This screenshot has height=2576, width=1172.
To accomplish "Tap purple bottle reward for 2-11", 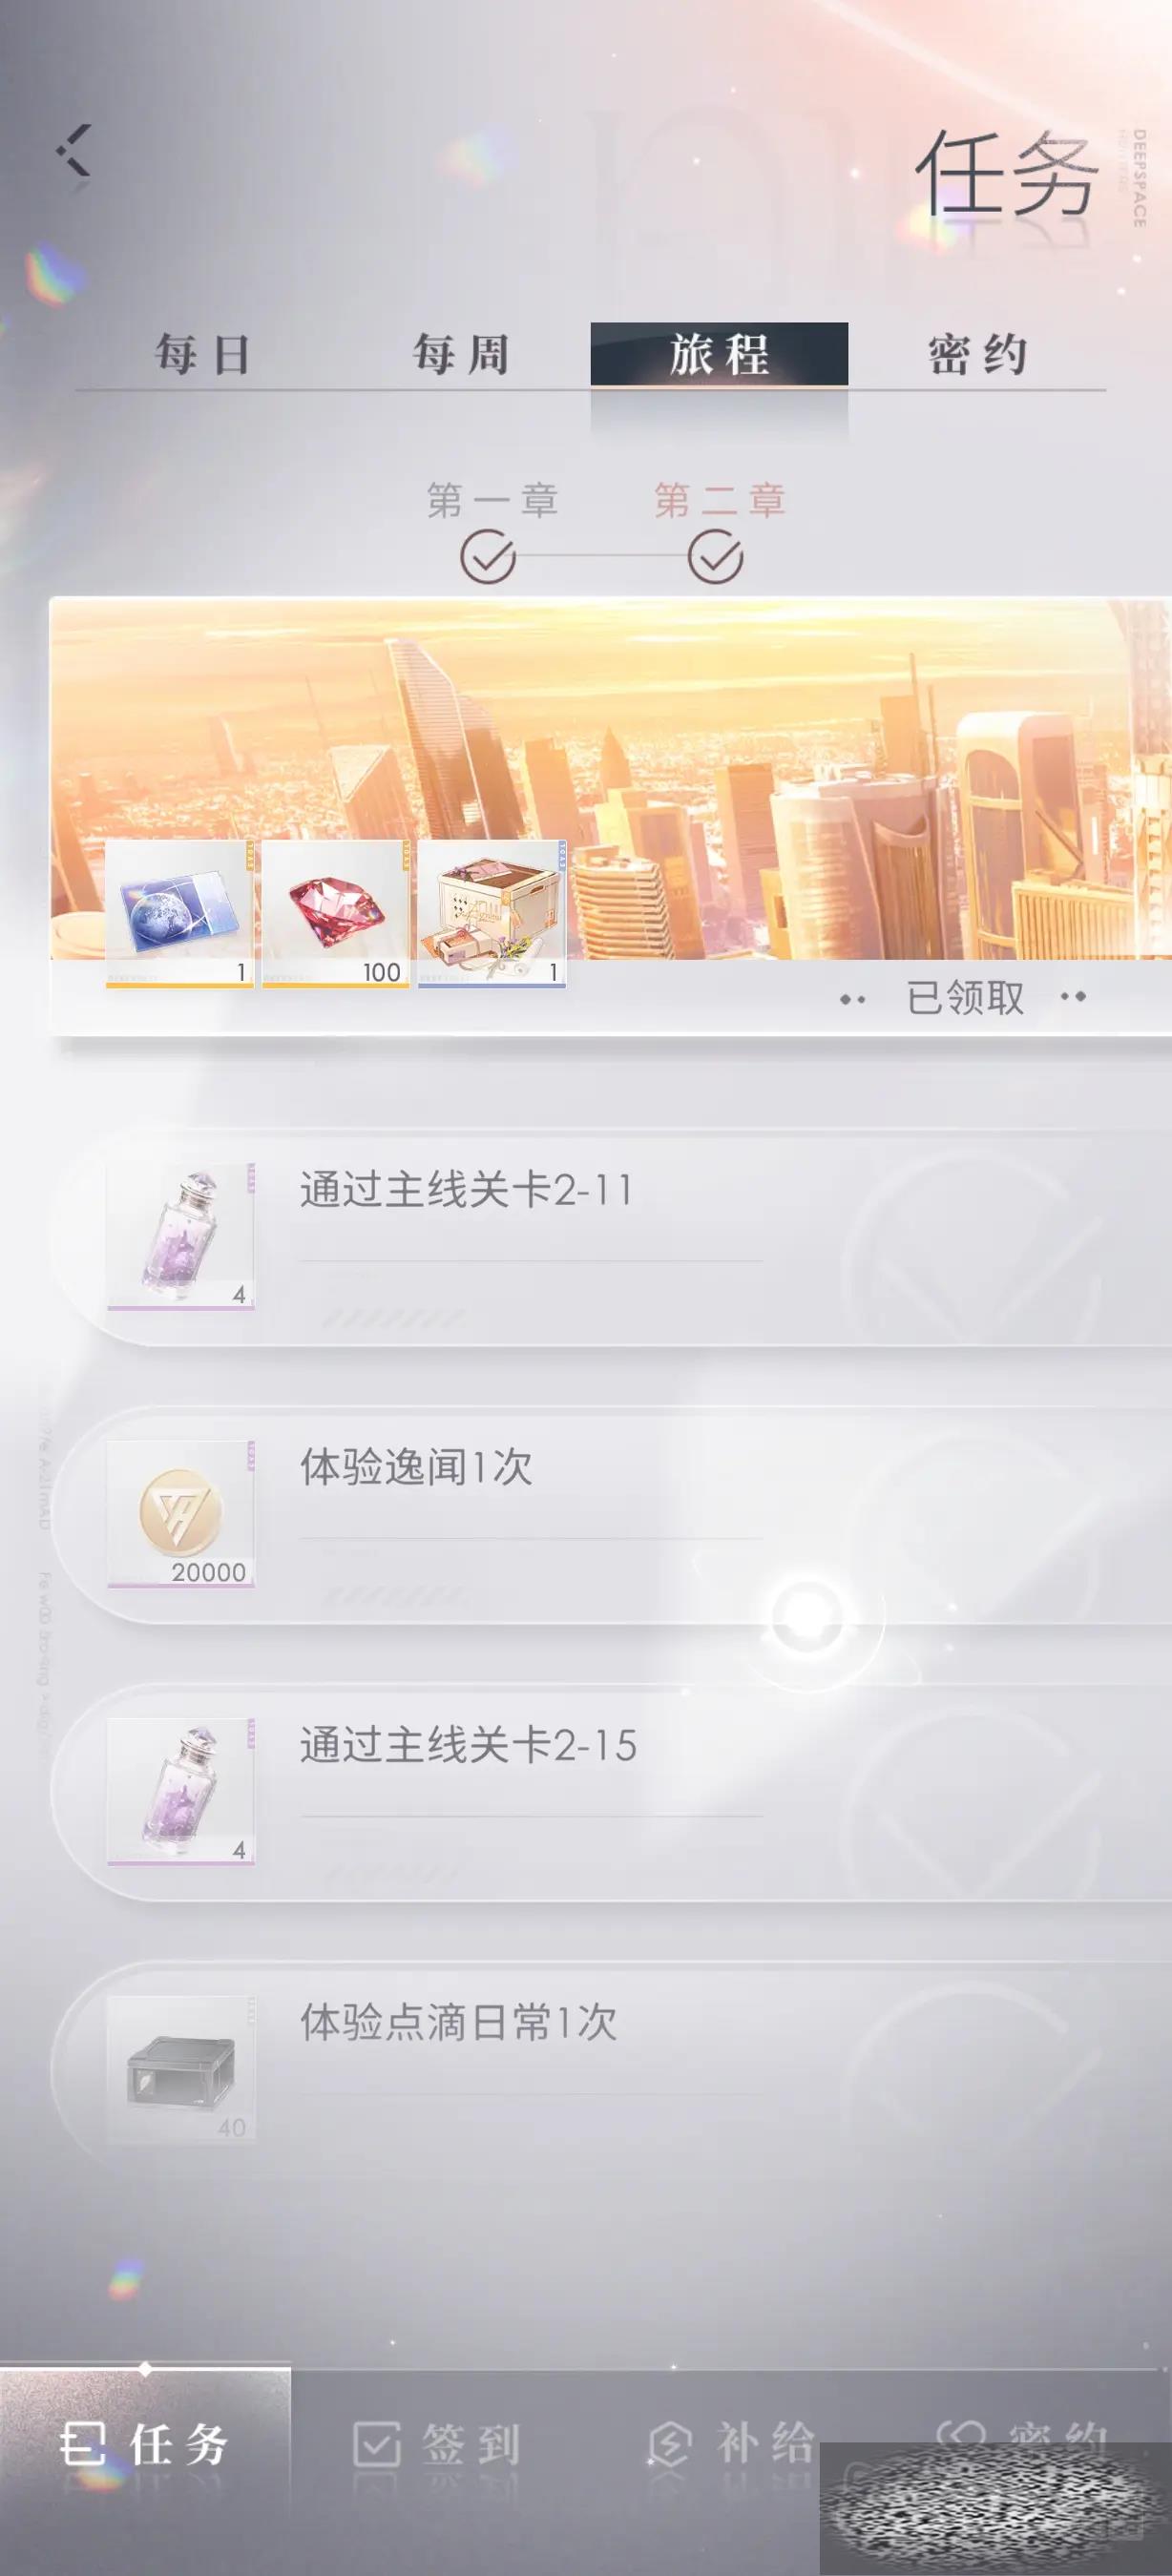I will tap(181, 1236).
